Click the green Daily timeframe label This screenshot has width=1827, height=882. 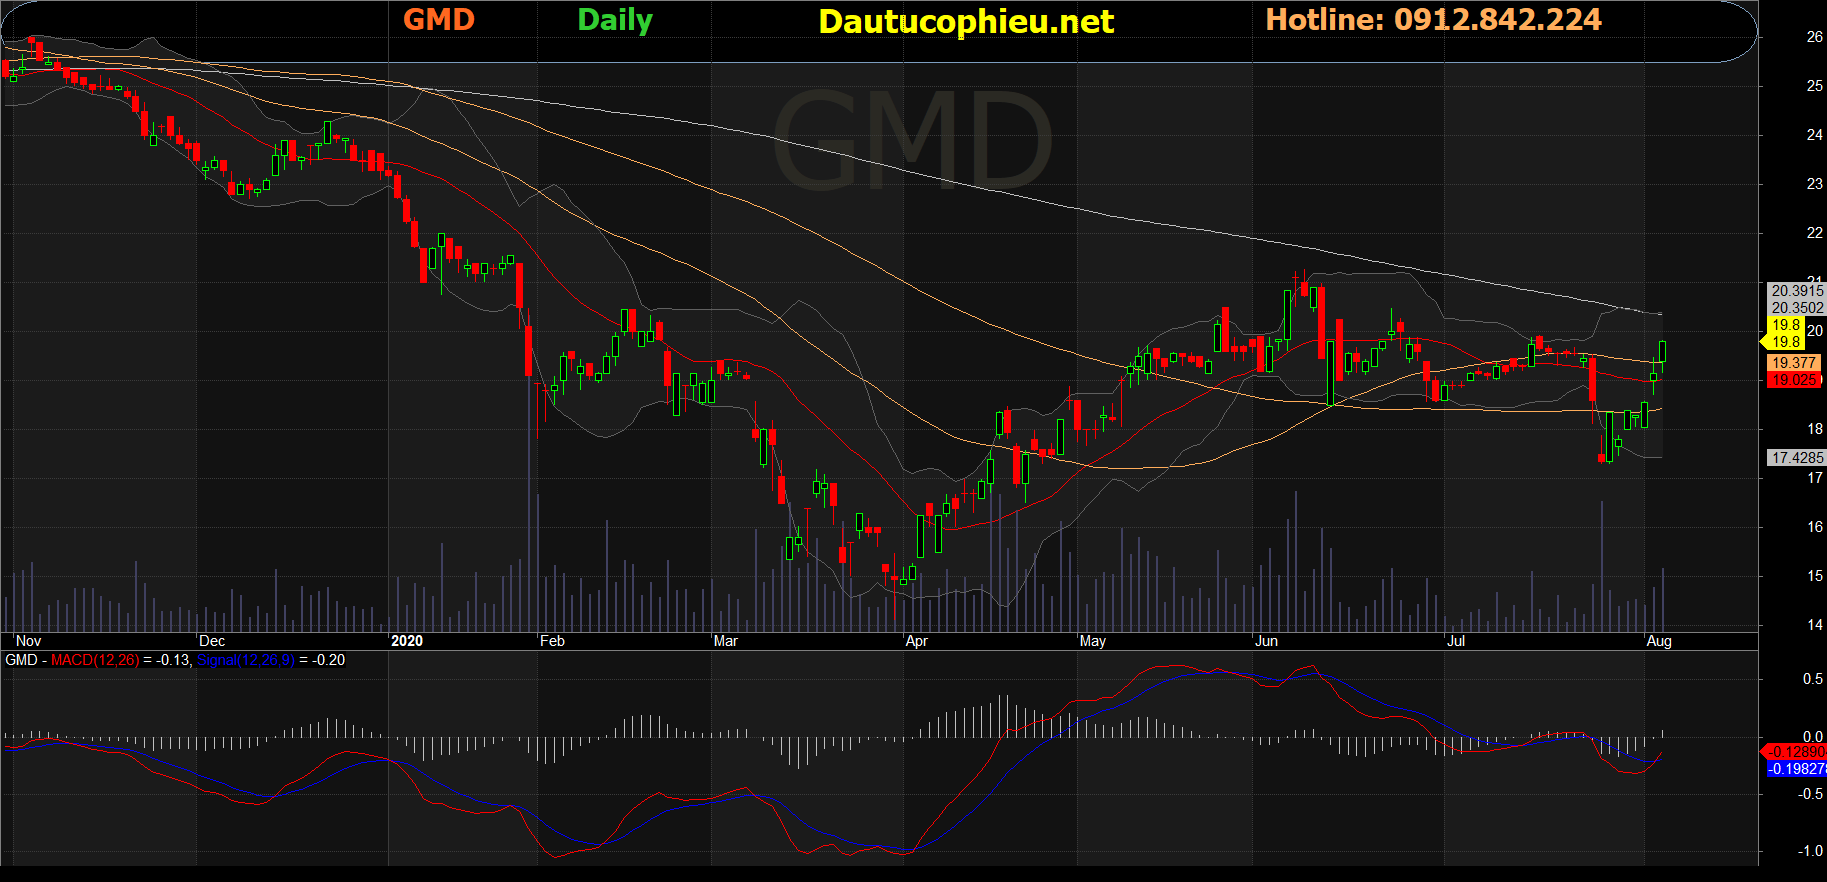615,21
